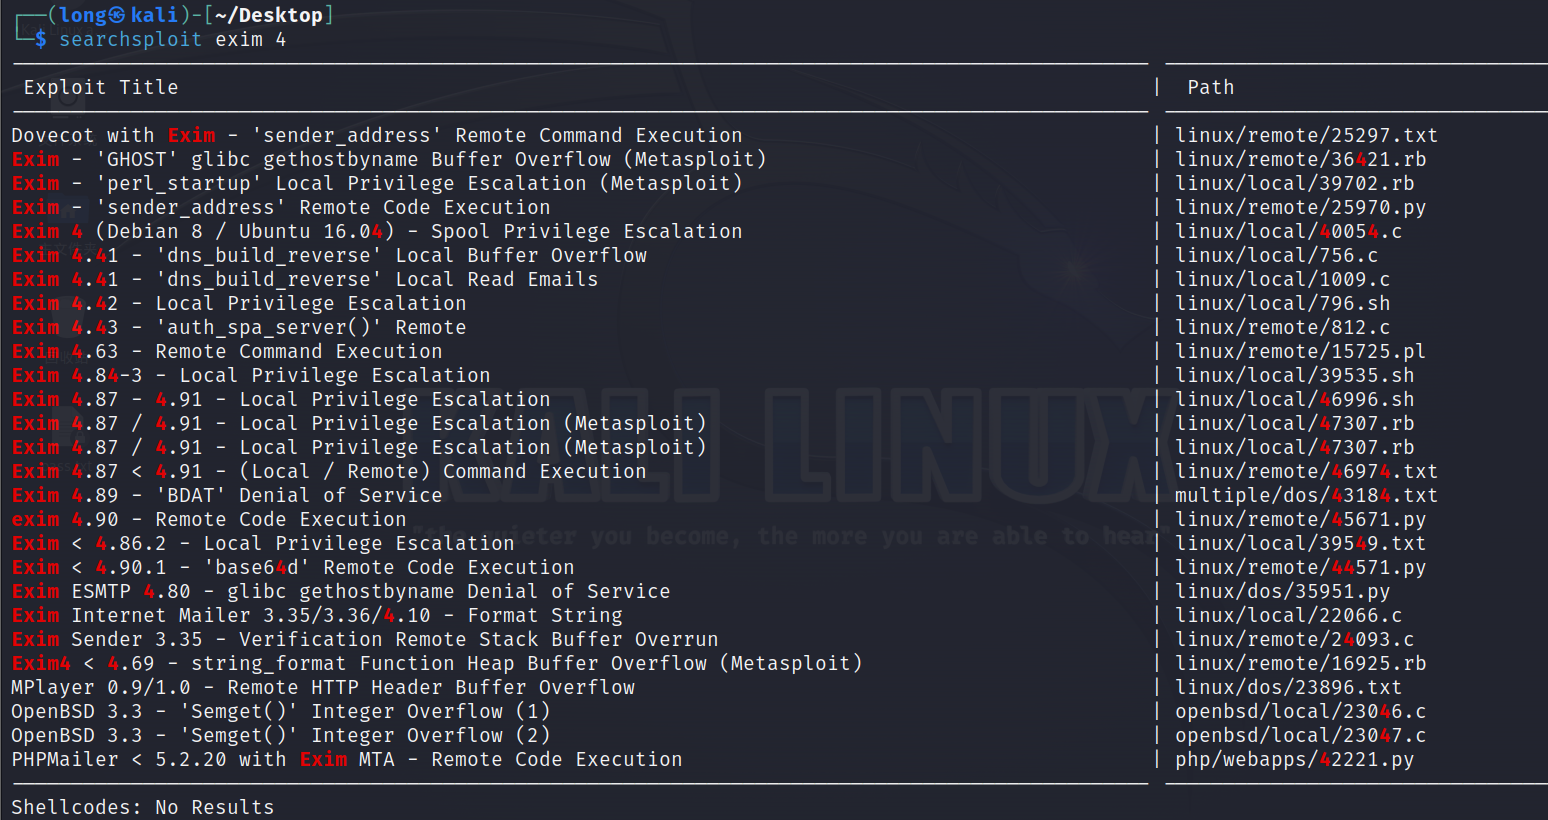Image resolution: width=1548 pixels, height=820 pixels.
Task: Select the exim 4.90 Remote Code Execution title
Action: coord(209,519)
